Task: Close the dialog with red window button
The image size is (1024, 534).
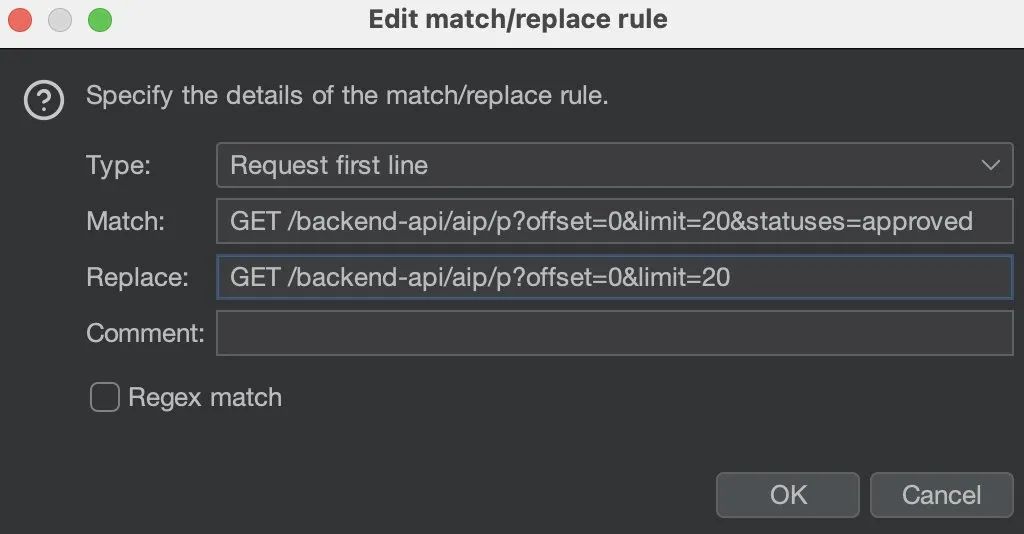Action: [20, 19]
